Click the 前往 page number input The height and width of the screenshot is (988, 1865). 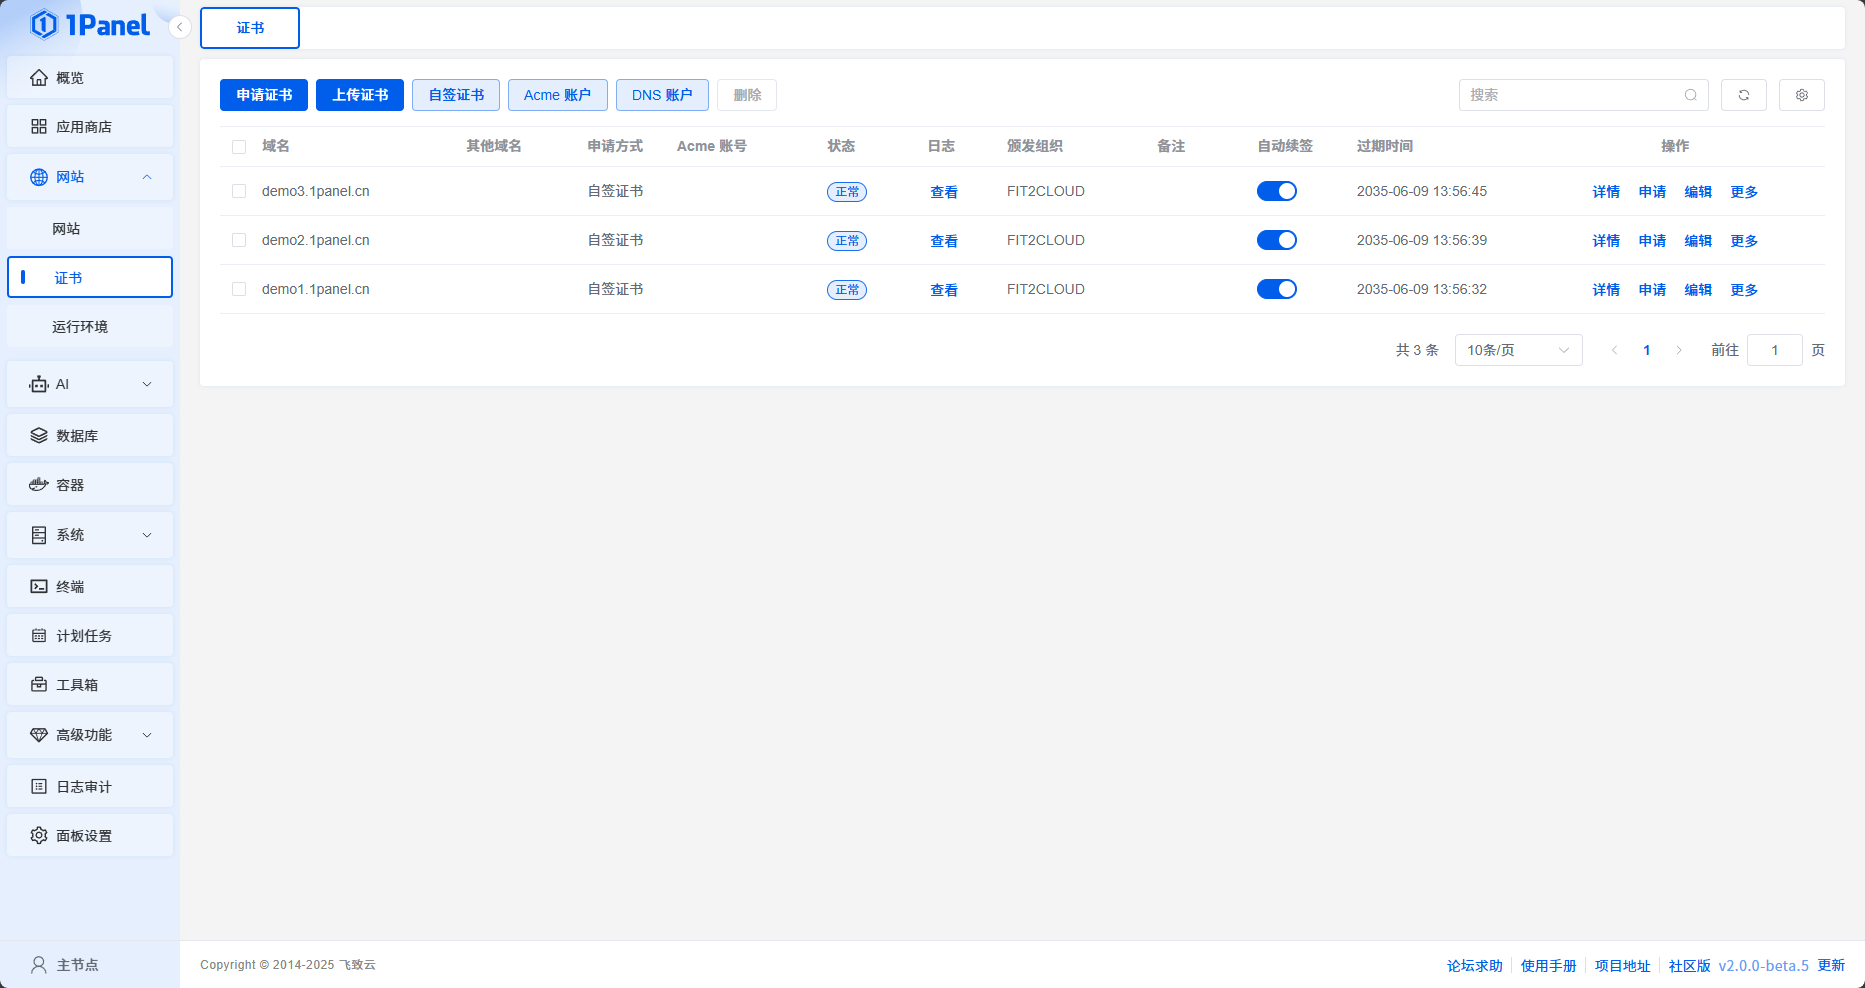tap(1775, 350)
